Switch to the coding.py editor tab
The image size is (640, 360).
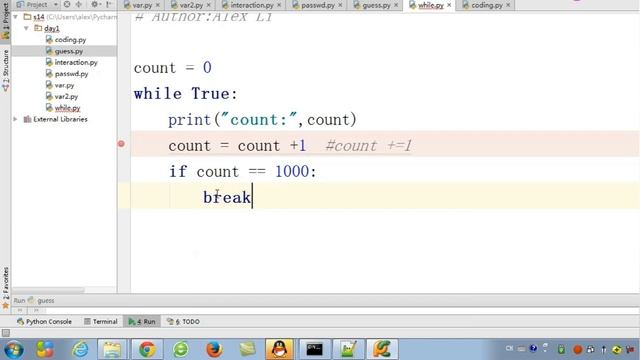point(487,5)
